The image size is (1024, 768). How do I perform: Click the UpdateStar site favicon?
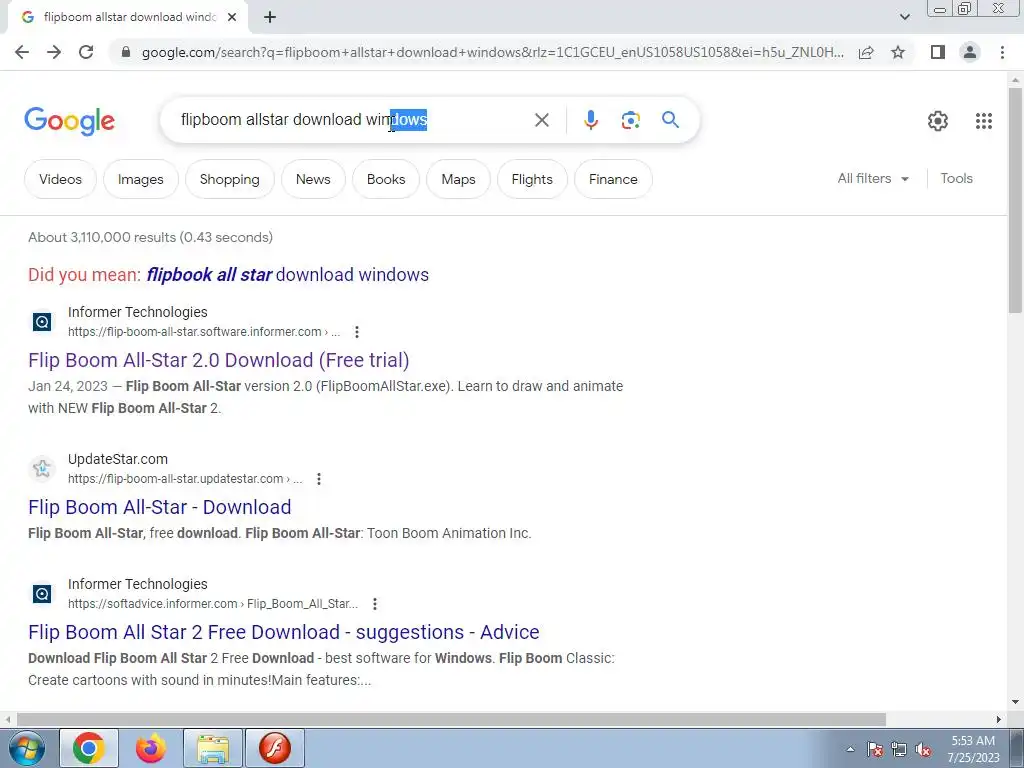pyautogui.click(x=42, y=468)
